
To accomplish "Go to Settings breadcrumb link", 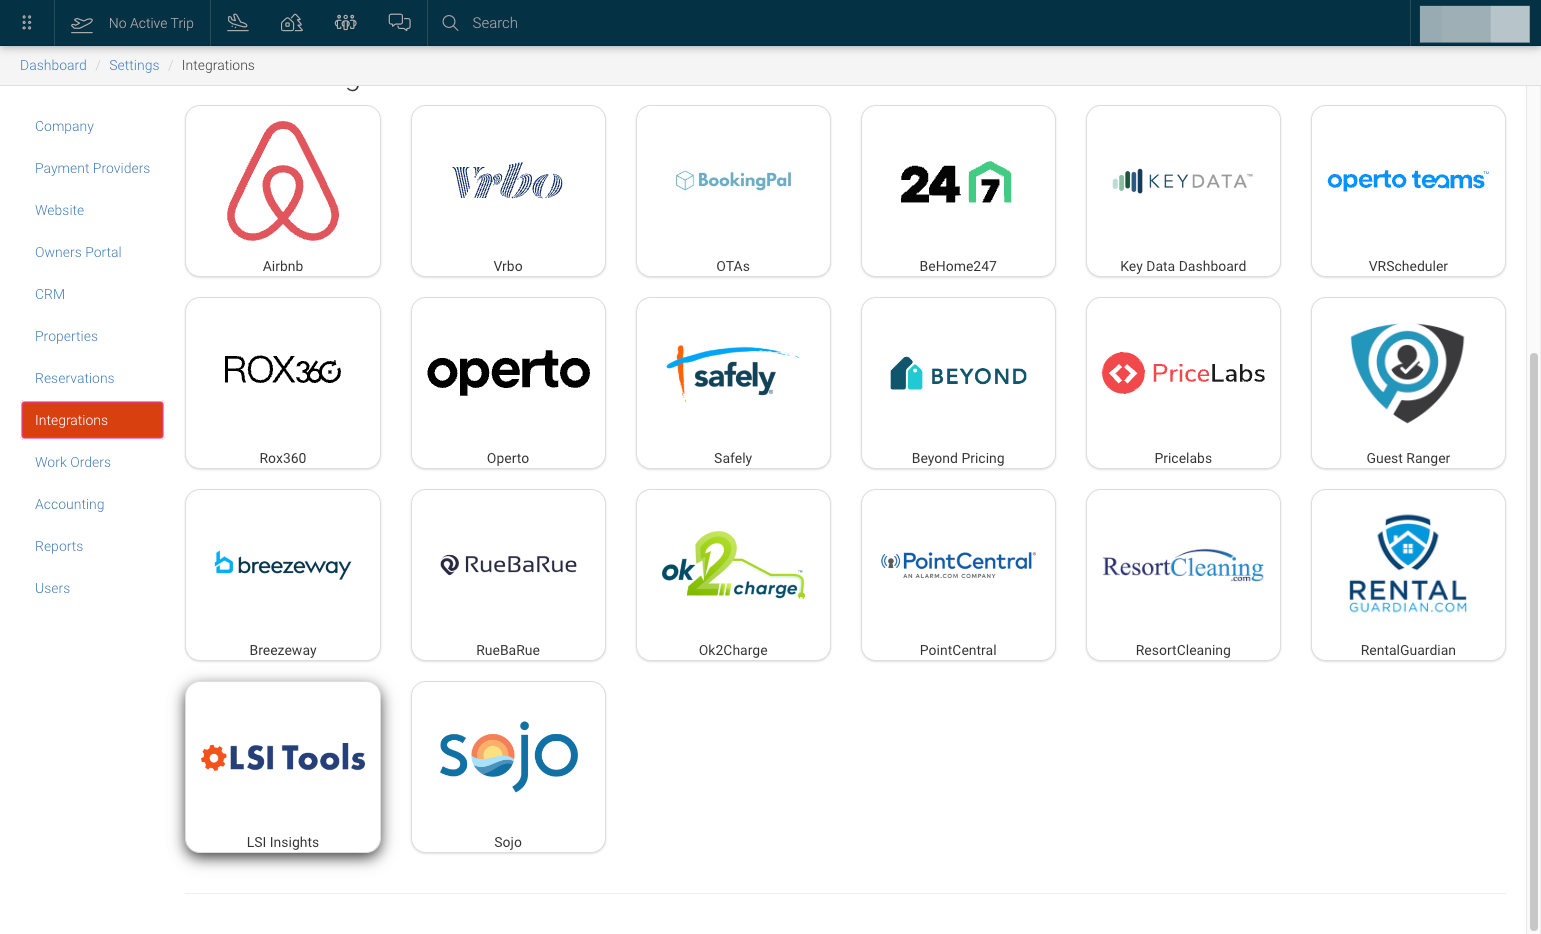I will coord(134,65).
